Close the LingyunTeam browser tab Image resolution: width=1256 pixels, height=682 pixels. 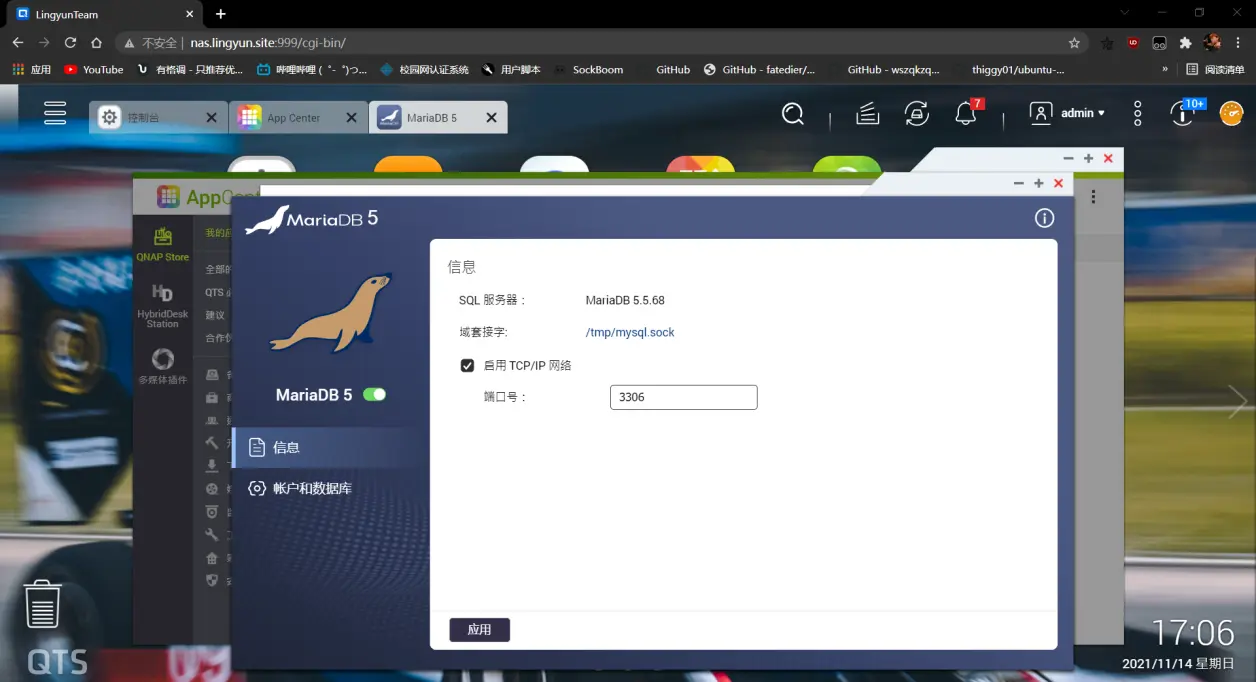coord(189,14)
